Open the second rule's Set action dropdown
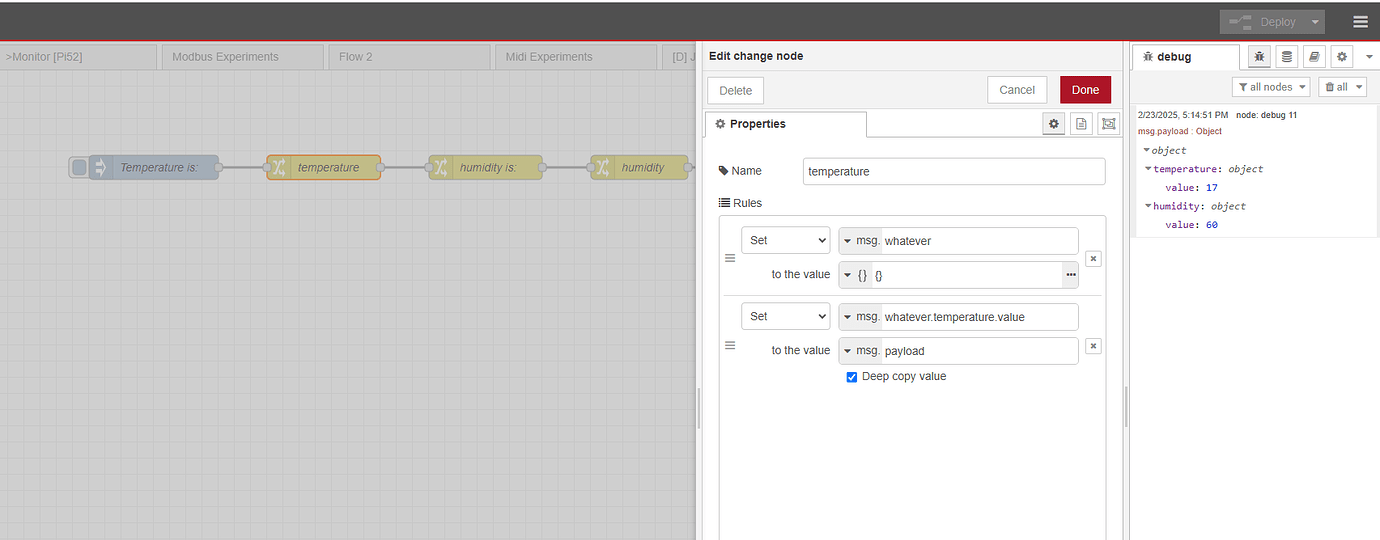This screenshot has height=540, width=1380. click(x=785, y=316)
